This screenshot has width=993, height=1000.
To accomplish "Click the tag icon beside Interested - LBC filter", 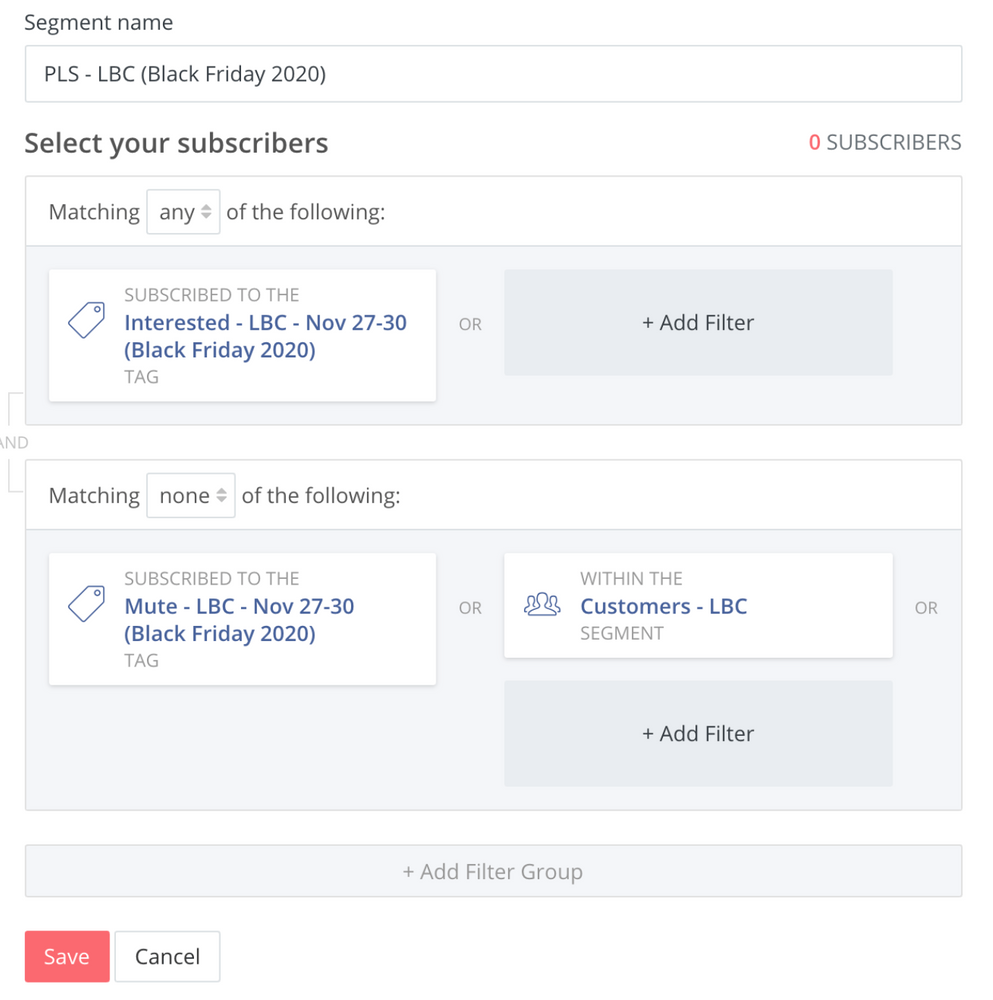I will [87, 320].
